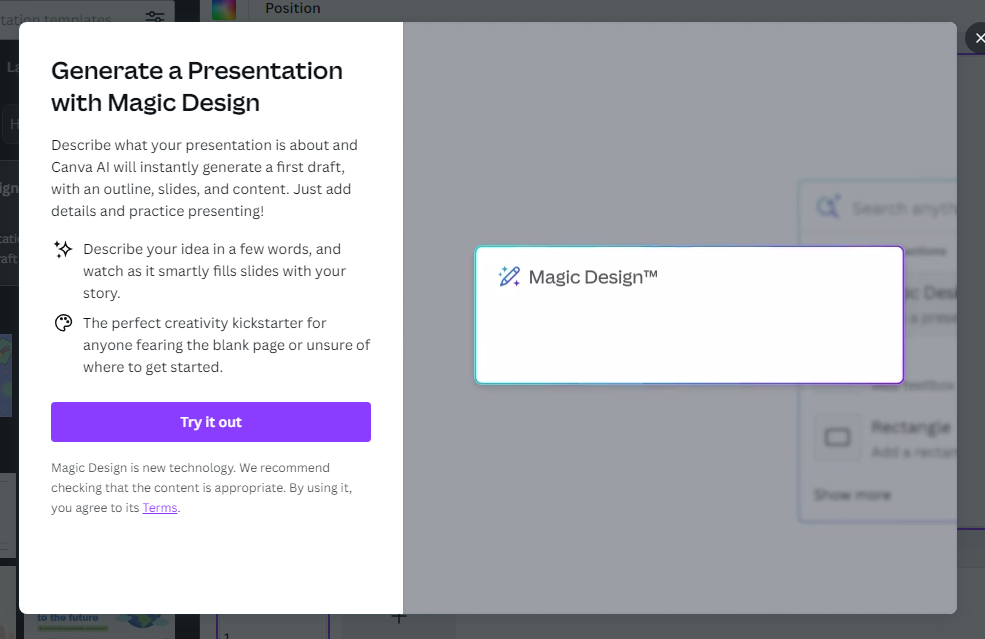Click the sparkle icon beside Describe your idea
985x639 pixels.
[x=63, y=249]
